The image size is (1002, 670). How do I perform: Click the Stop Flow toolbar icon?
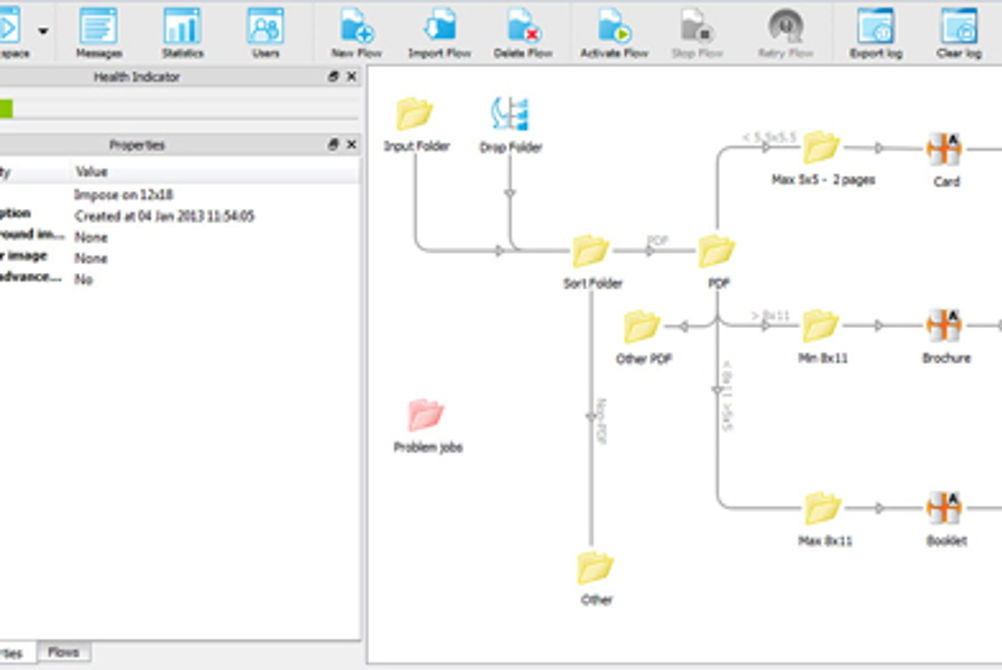[697, 32]
